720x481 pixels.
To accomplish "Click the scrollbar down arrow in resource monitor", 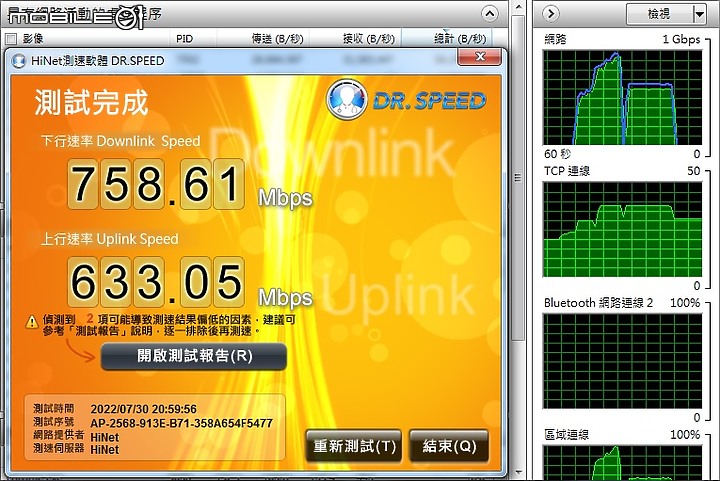I will (518, 472).
